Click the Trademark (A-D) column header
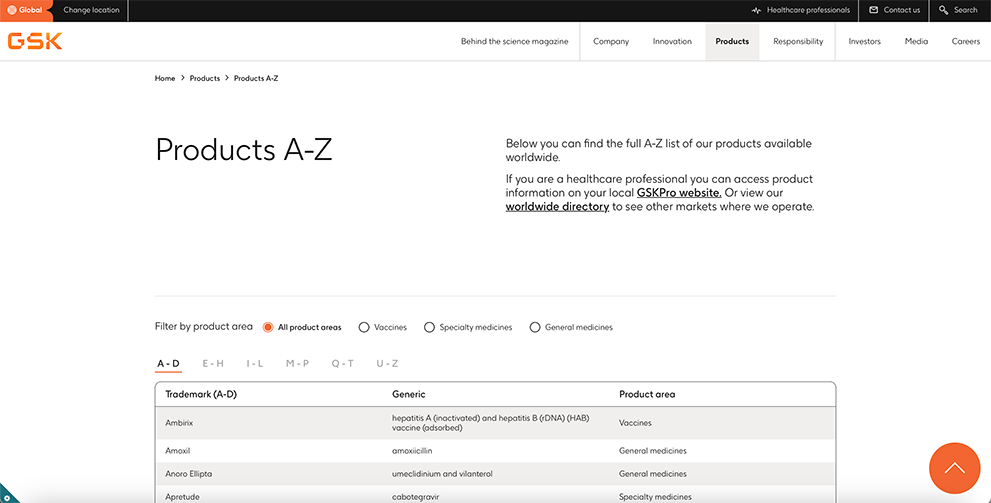The width and height of the screenshot is (991, 503). coord(201,394)
